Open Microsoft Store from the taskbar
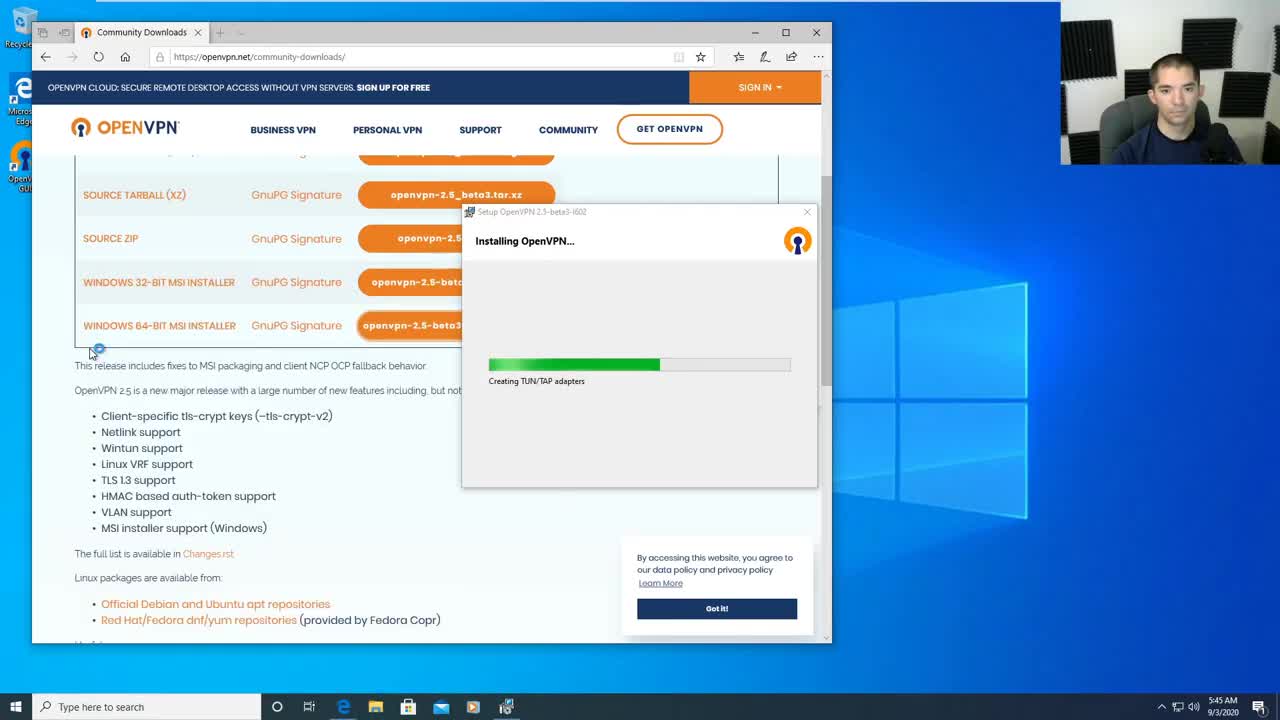The image size is (1280, 720). pyautogui.click(x=408, y=707)
